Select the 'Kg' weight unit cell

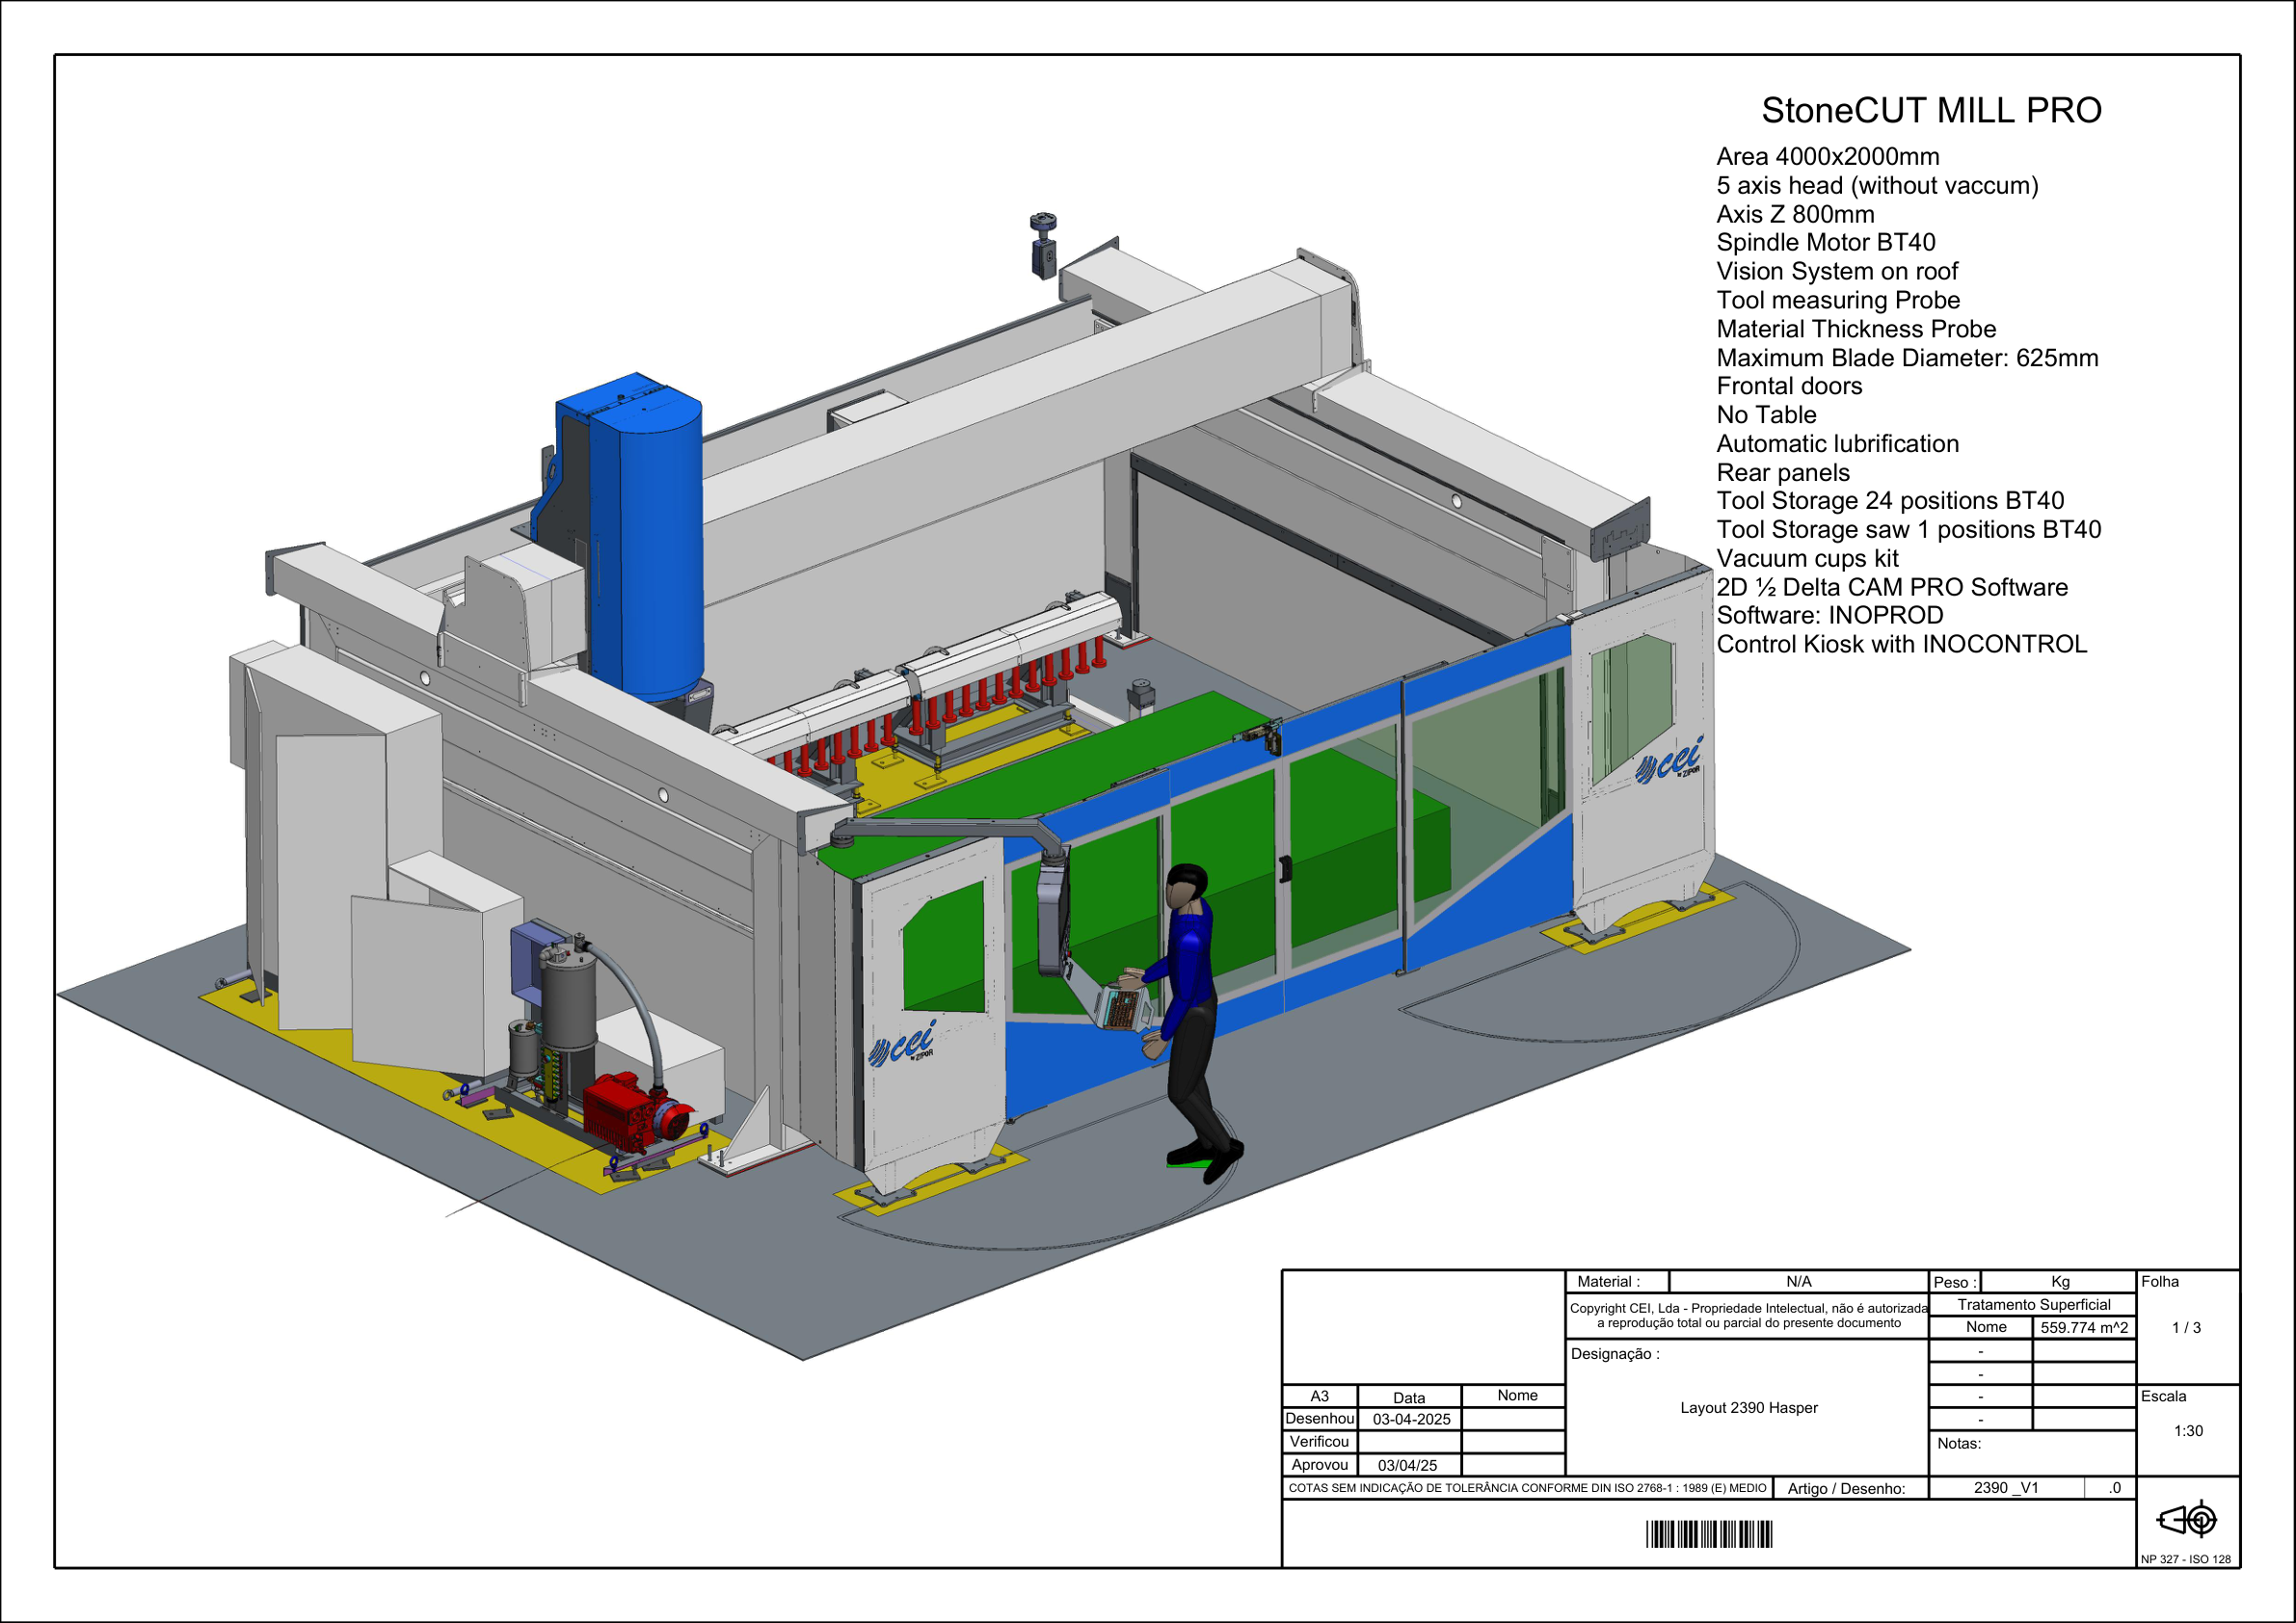(x=2060, y=1282)
